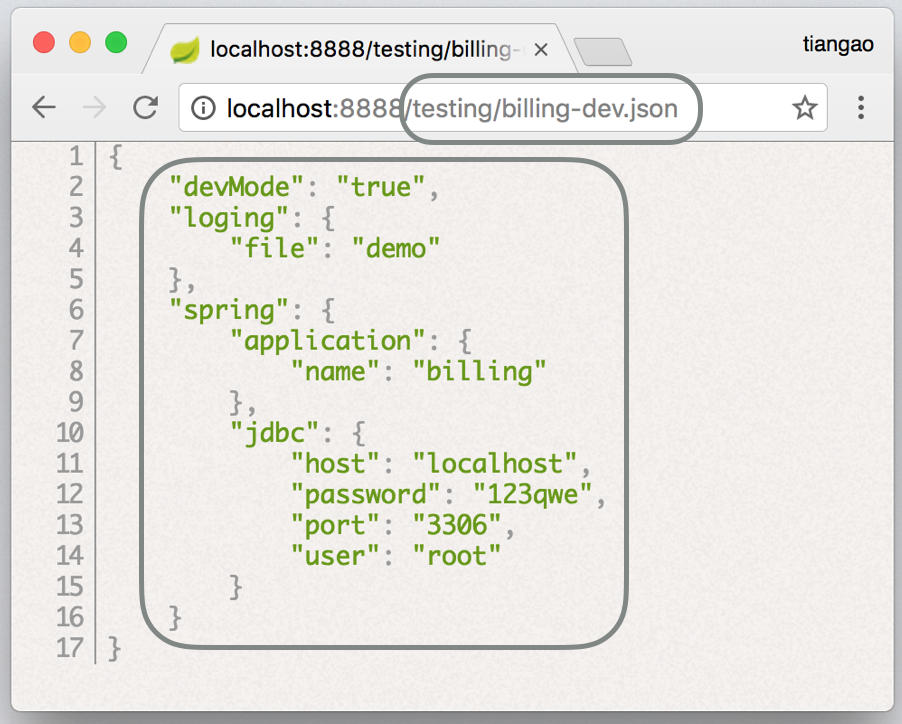Click the back navigation arrow
Viewport: 902px width, 724px height.
pos(45,108)
